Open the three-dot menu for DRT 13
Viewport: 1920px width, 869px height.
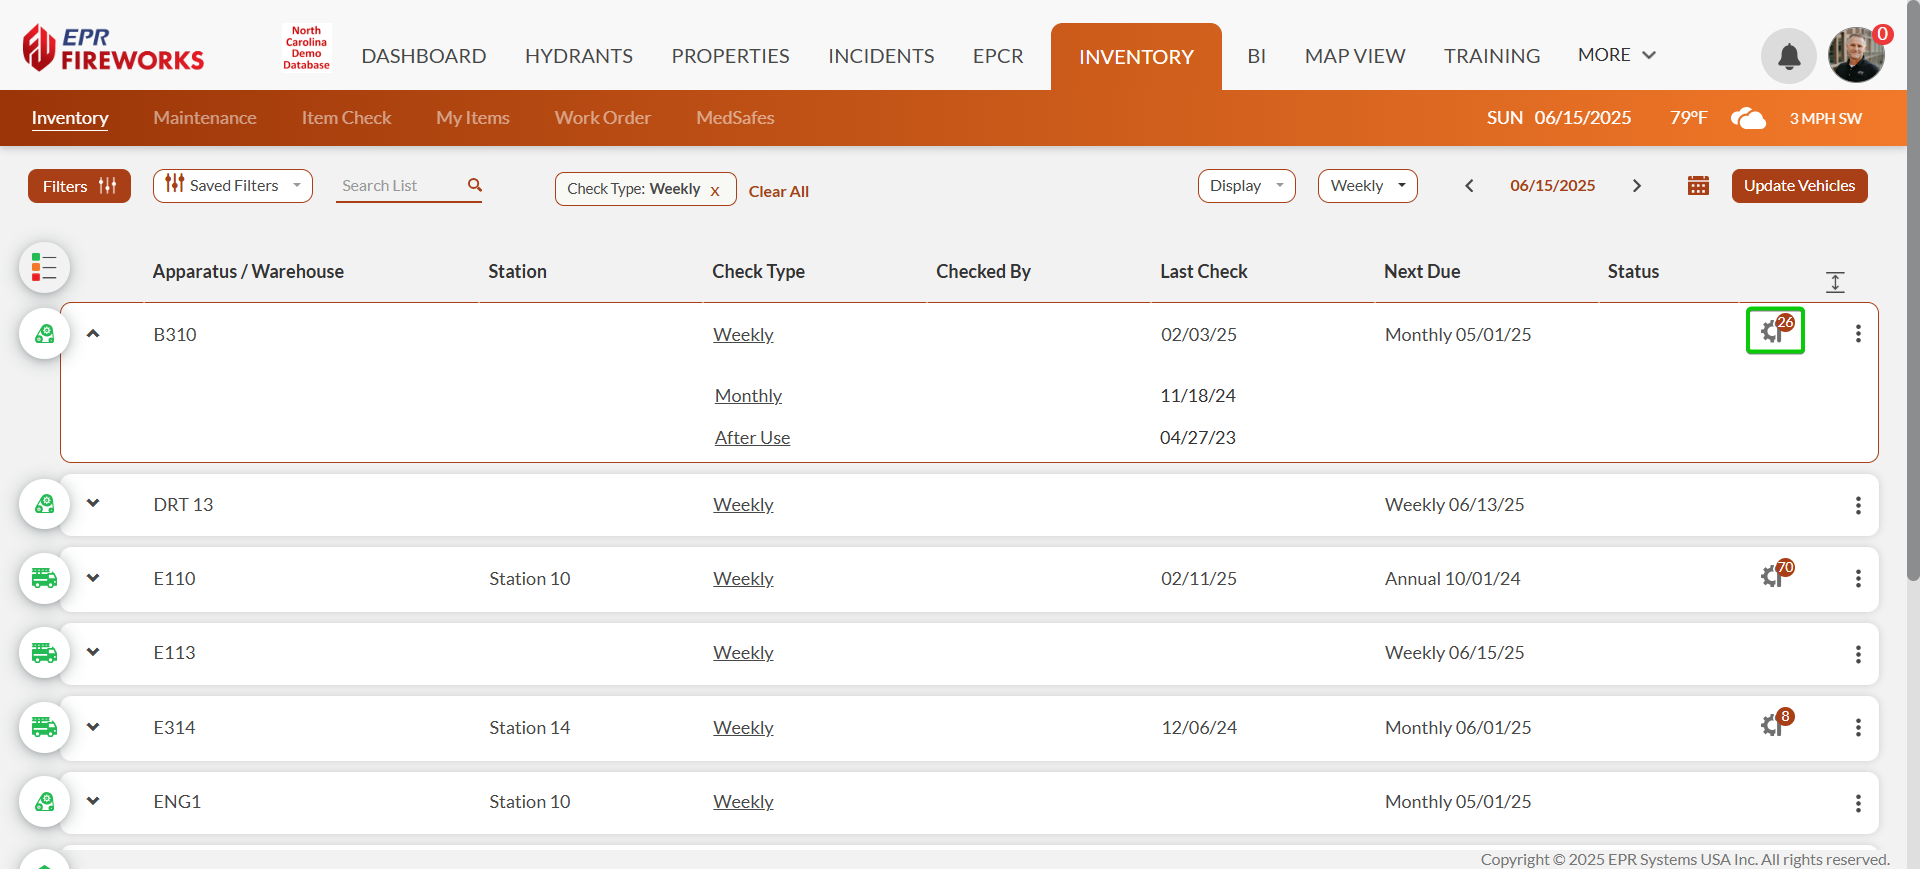coord(1857,506)
